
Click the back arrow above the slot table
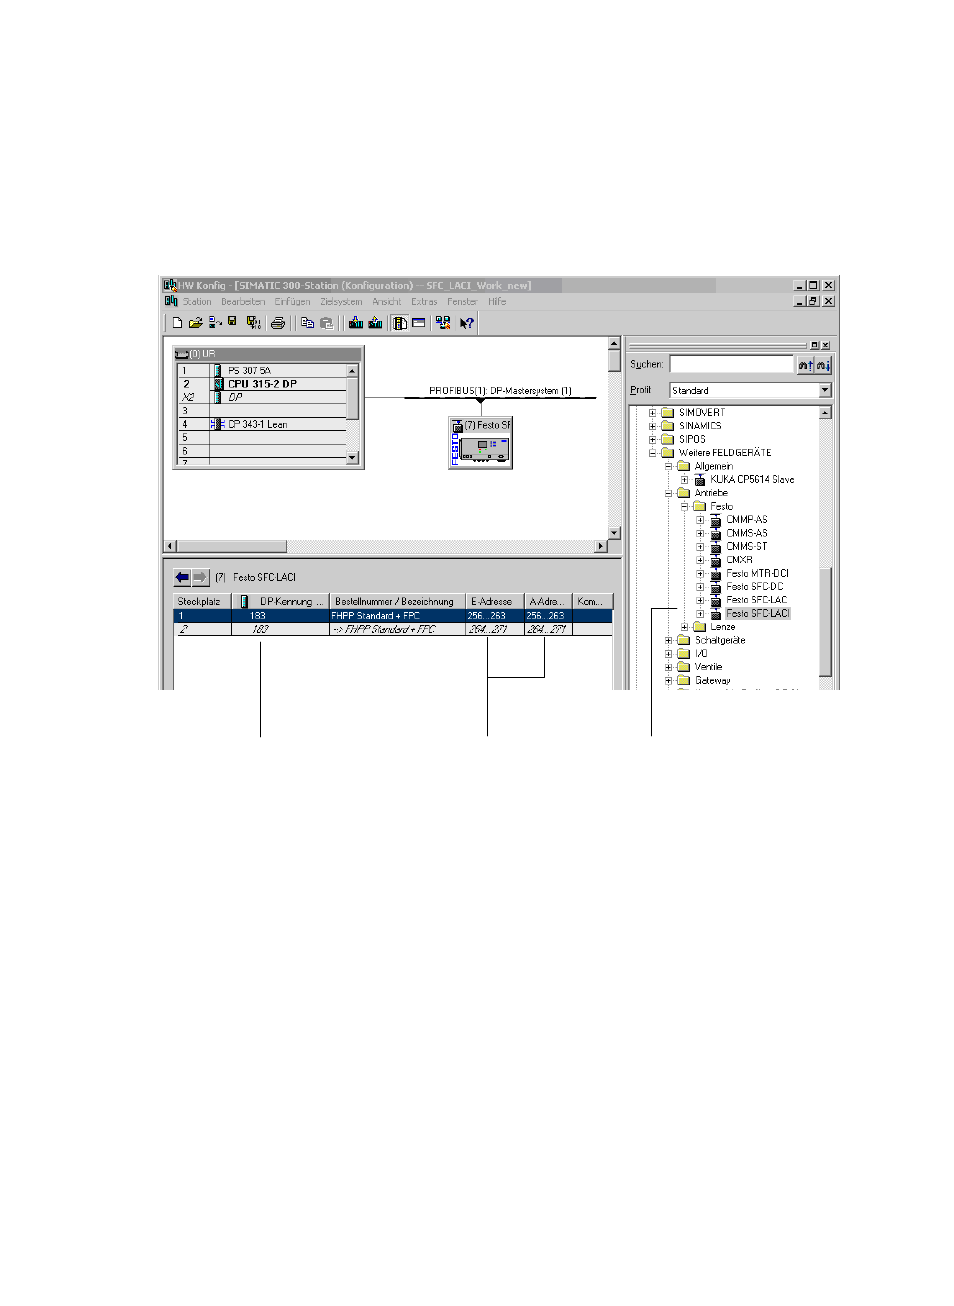182,577
